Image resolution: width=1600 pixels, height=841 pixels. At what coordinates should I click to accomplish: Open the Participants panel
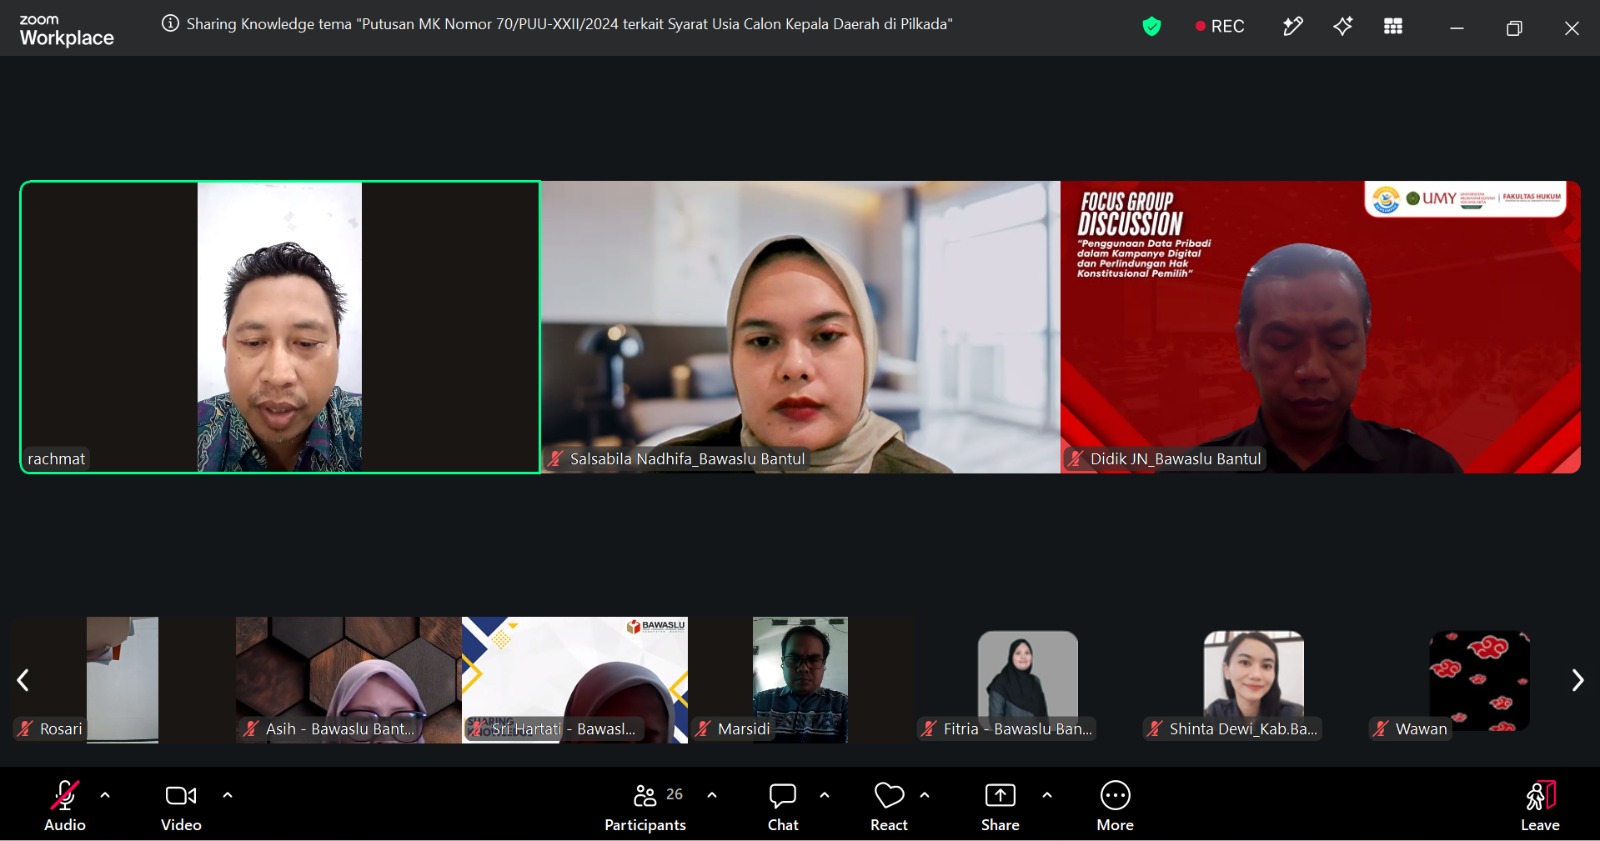click(x=645, y=806)
